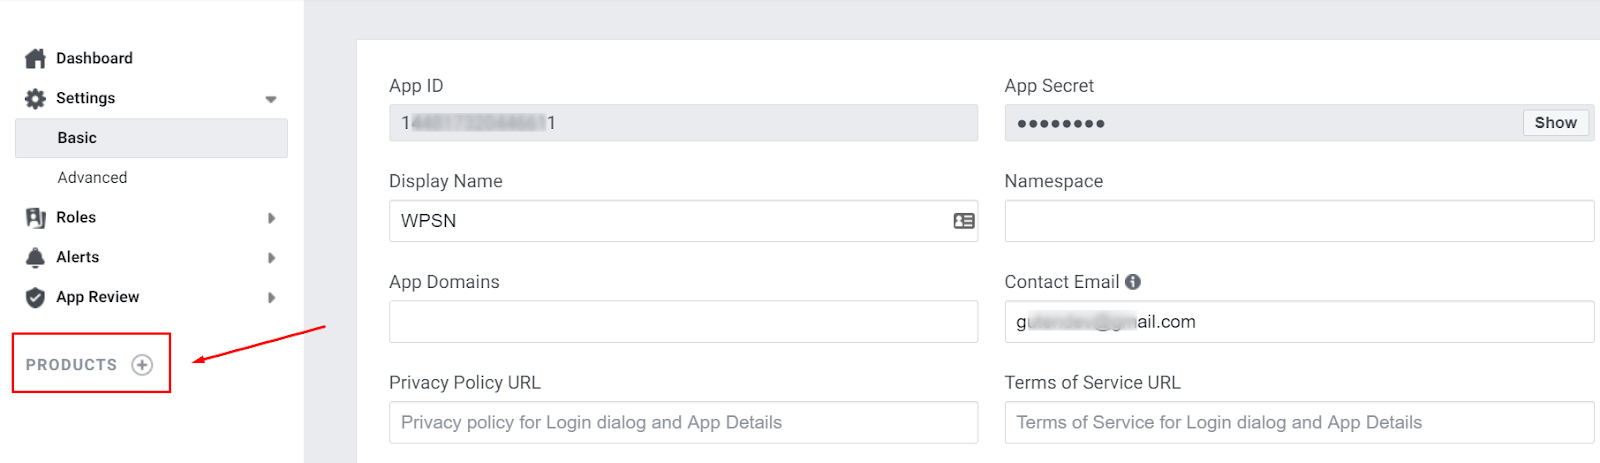
Task: Open the Advanced settings page
Action: pyautogui.click(x=92, y=178)
